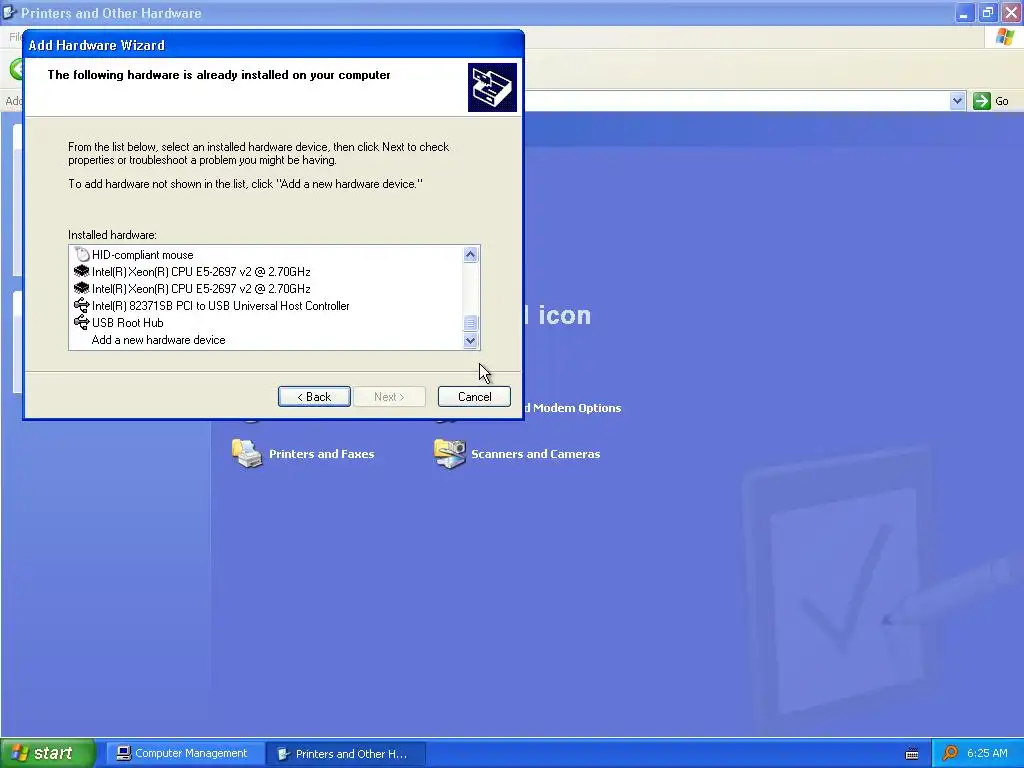Open the Start menu
This screenshot has width=1024, height=768.
point(48,753)
